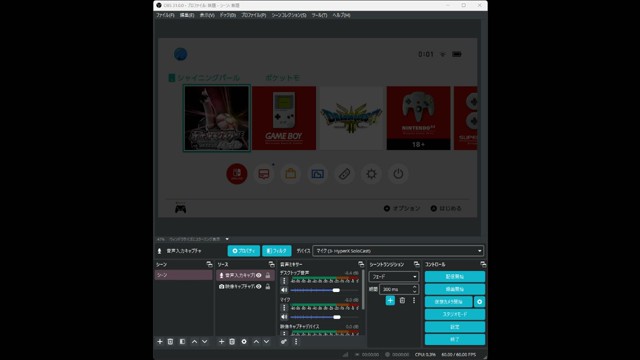Image resolution: width=640 pixels, height=360 pixels.
Task: Toggle スタジオモード
Action: pos(455,314)
